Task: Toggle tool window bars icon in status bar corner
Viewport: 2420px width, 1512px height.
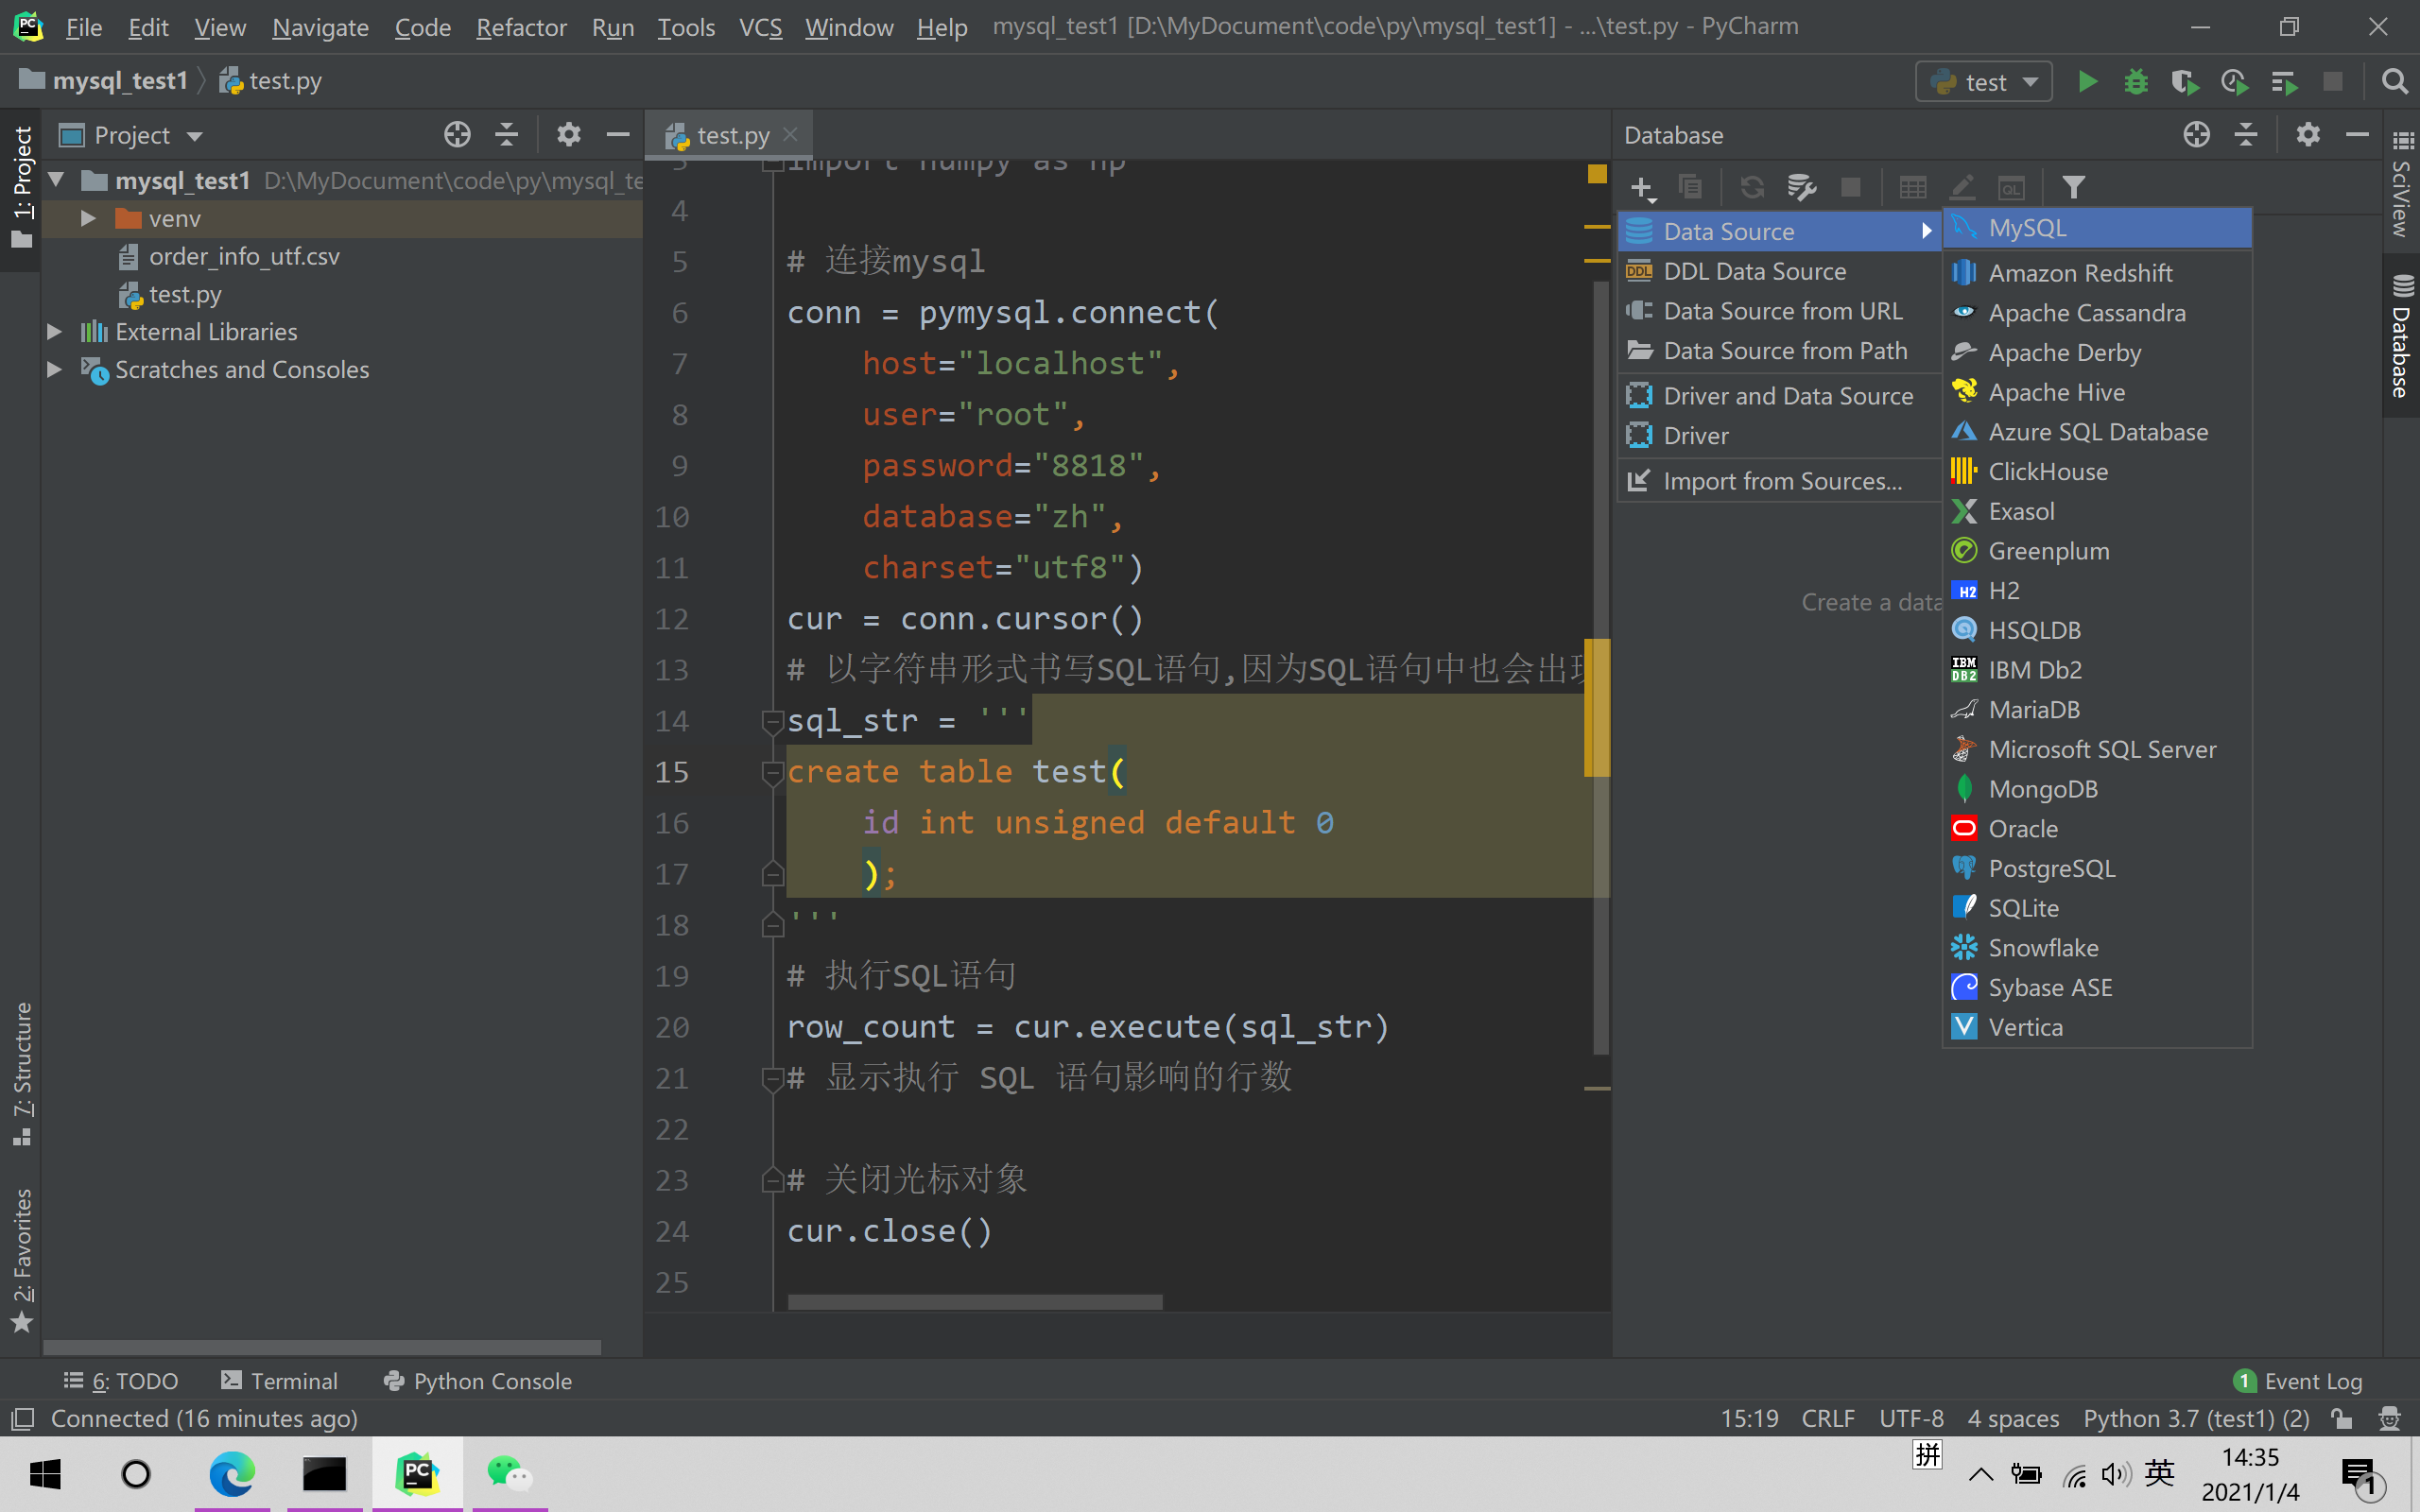Action: click(x=22, y=1419)
